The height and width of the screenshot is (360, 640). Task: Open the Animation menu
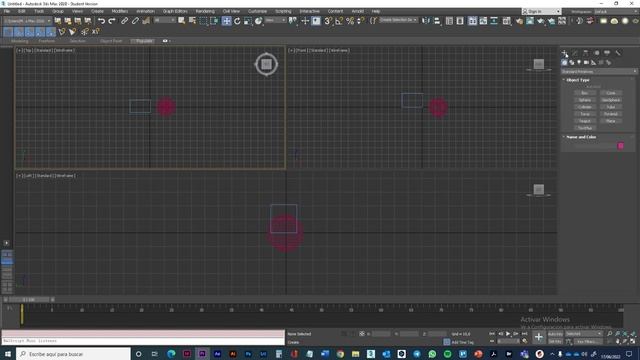[145, 11]
